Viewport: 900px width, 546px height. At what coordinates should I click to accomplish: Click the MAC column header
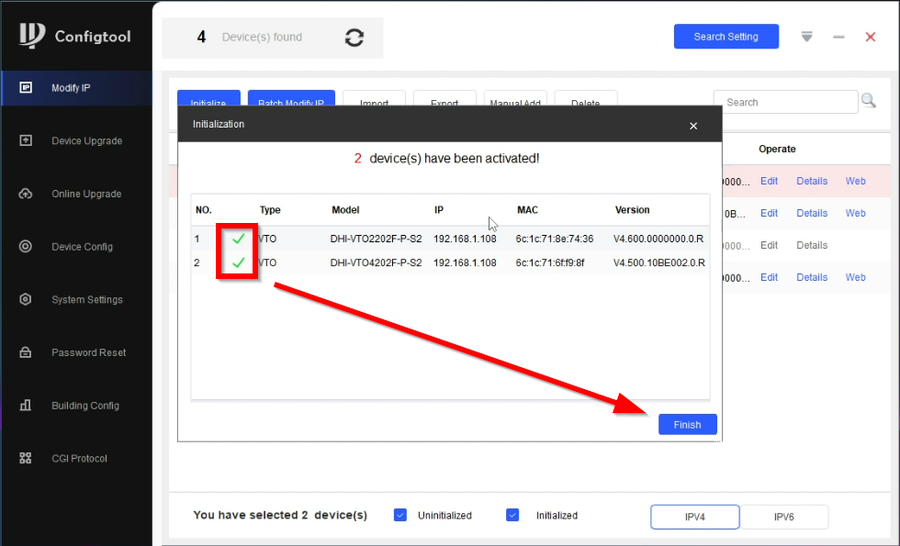tap(527, 210)
